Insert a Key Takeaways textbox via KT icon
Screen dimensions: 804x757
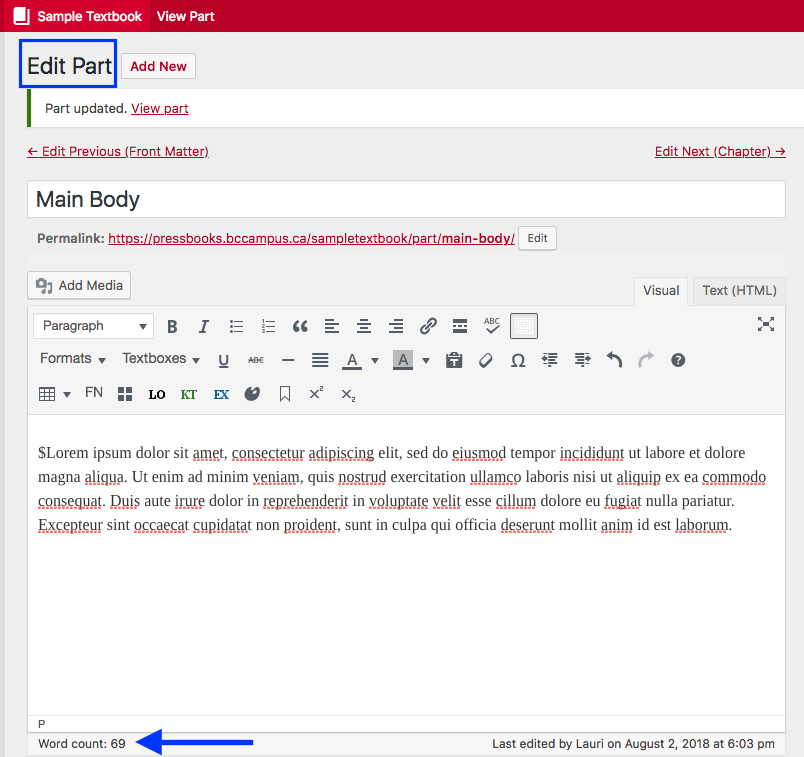(x=189, y=393)
